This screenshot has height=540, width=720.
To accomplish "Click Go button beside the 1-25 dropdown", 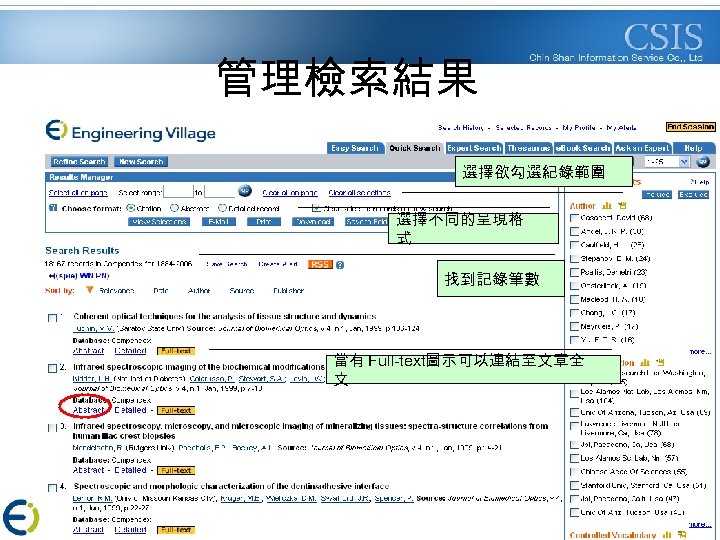I will click(703, 162).
